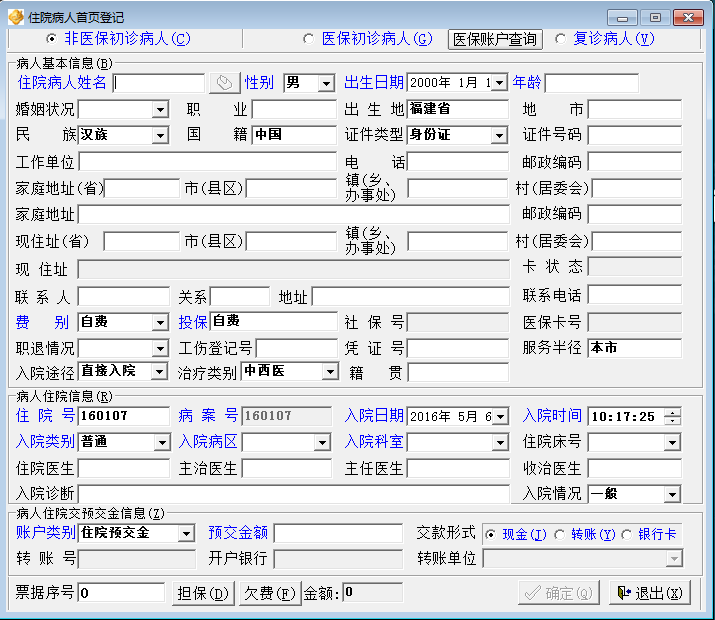Expand the 入院类别 dropdown
The image size is (715, 620).
pos(162,443)
